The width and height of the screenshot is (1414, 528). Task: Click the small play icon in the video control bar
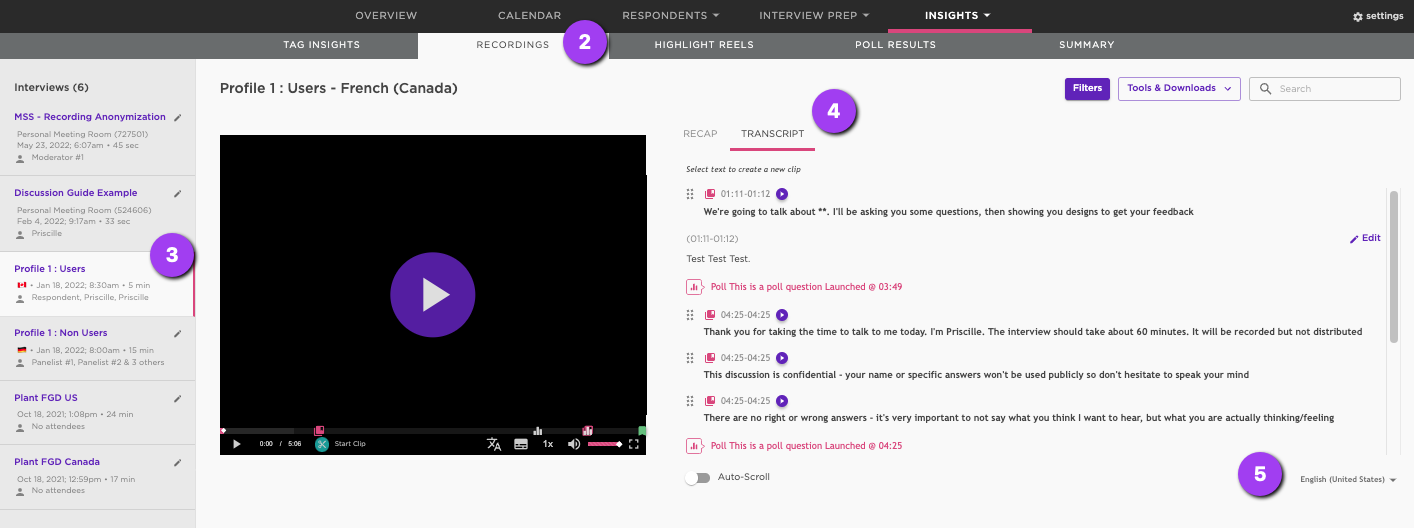[x=236, y=444]
